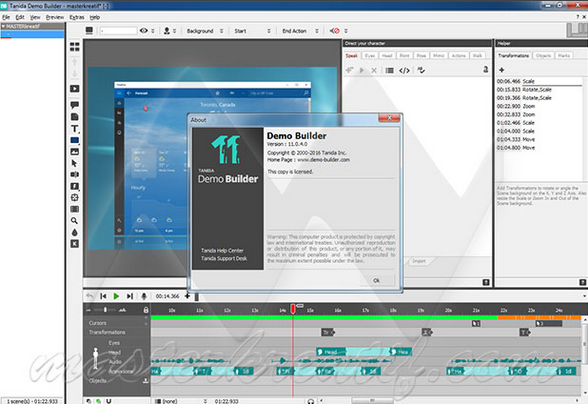Click the red playhead marker on timeline
588x404 pixels.
[293, 309]
